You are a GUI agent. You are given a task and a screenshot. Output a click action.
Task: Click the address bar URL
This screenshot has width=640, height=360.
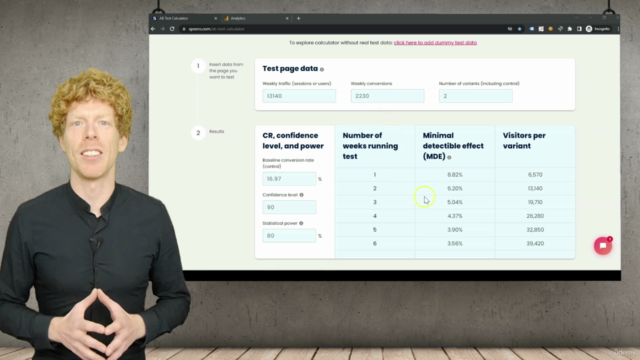216,29
